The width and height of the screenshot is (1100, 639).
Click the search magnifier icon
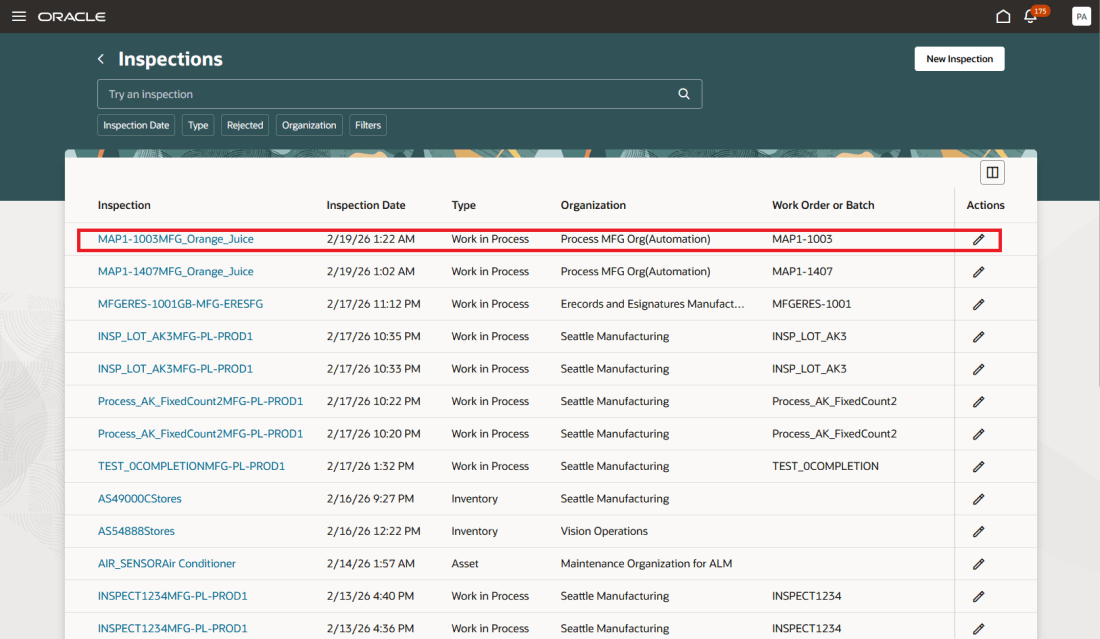click(684, 93)
